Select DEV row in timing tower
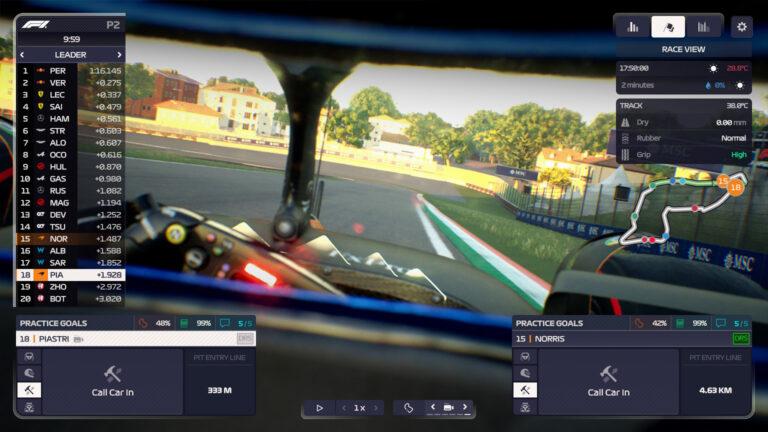This screenshot has height=432, width=768. [71, 215]
